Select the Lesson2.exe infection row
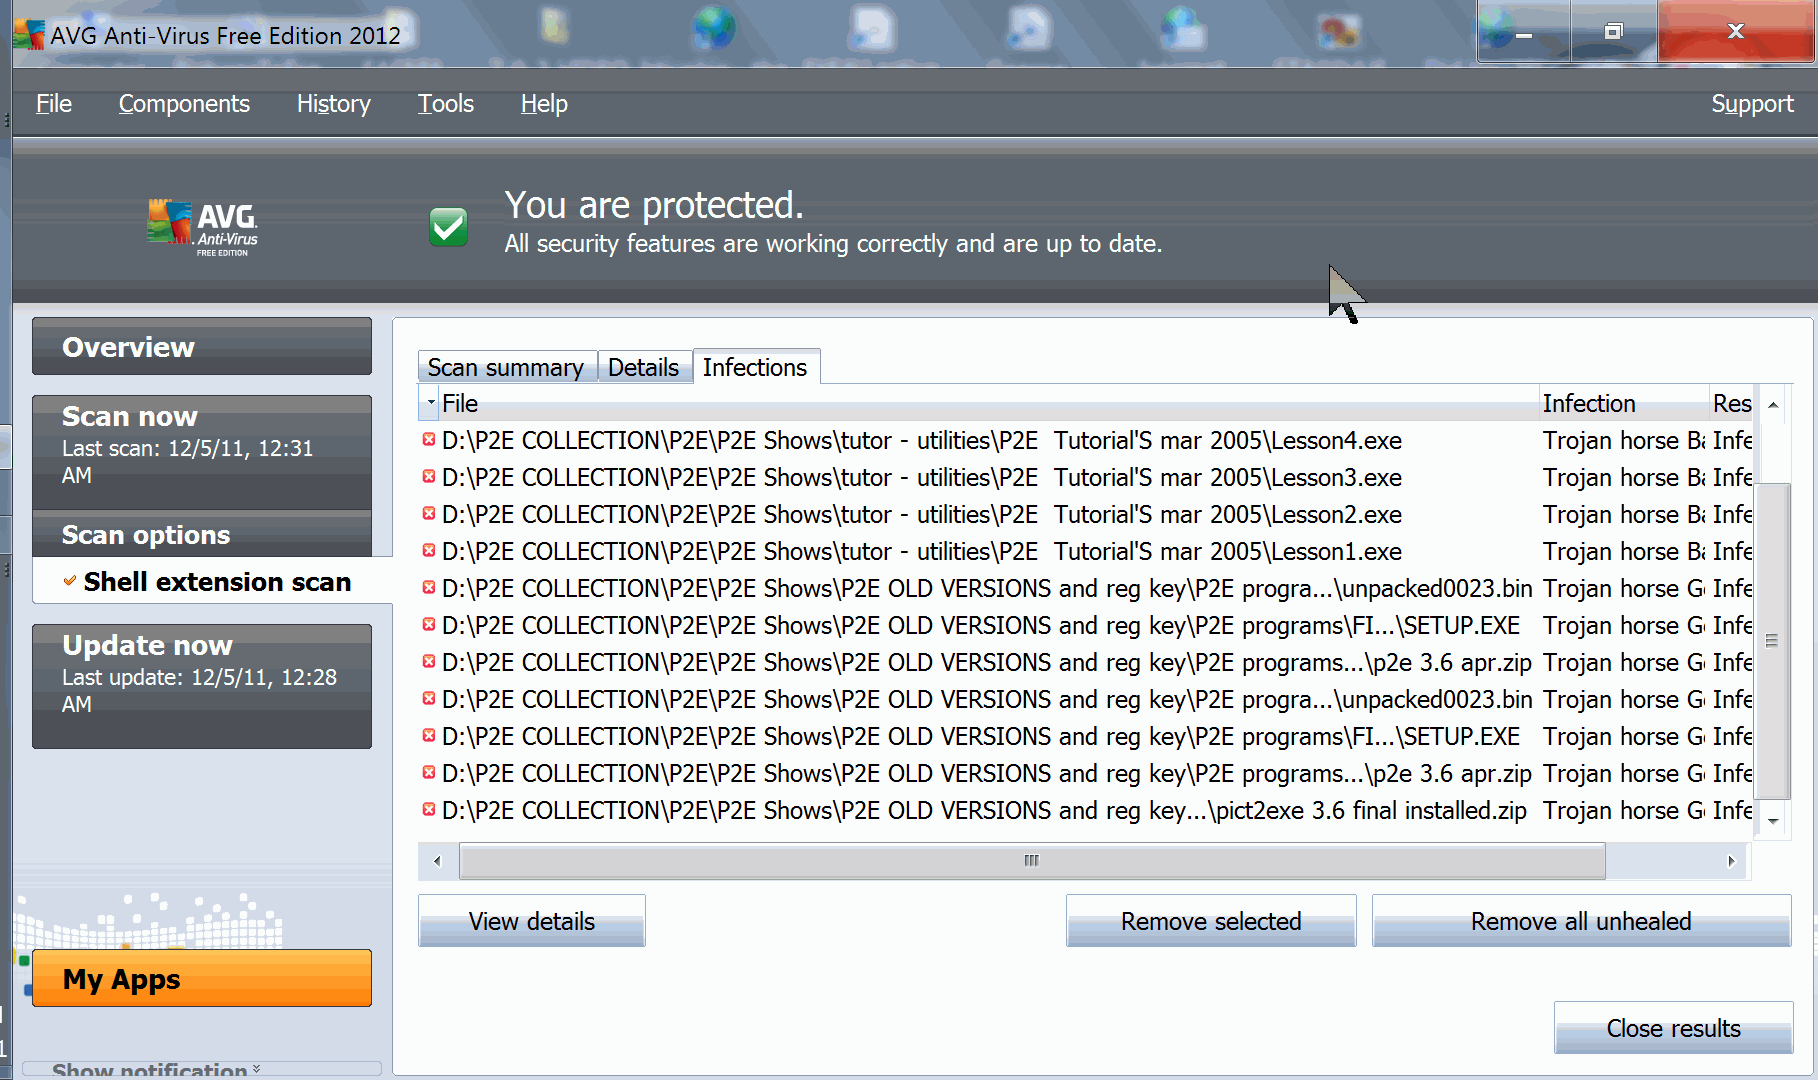 (1087, 514)
